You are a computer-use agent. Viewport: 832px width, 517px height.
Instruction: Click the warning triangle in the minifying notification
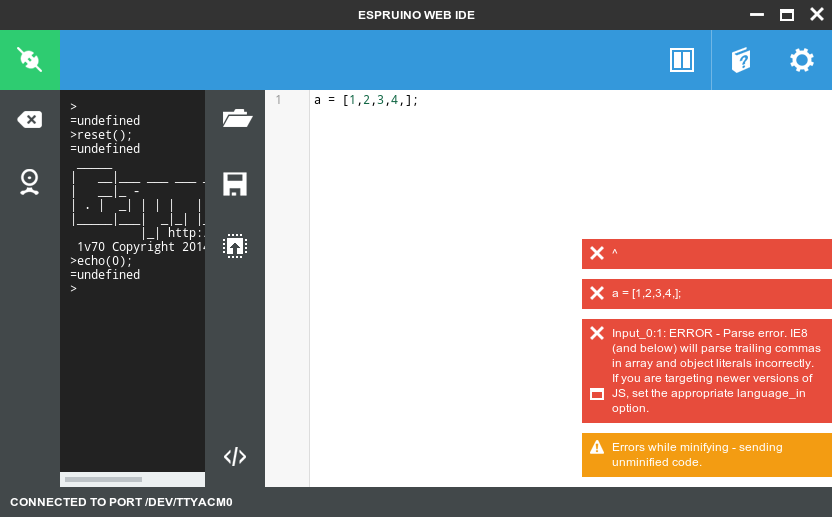coord(597,447)
